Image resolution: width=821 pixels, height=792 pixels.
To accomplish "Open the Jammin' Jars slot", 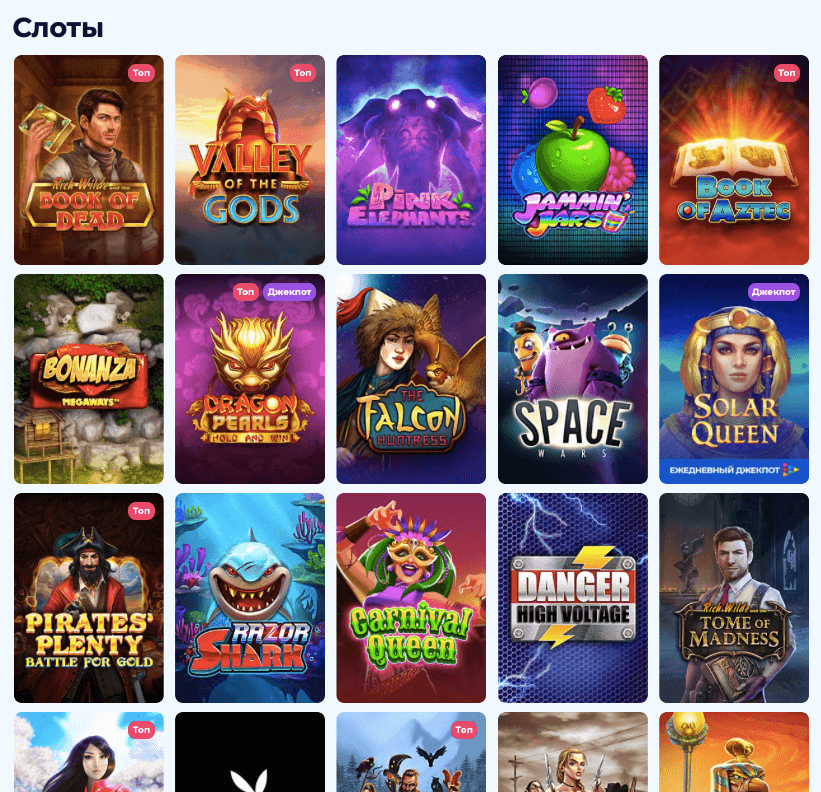I will tap(573, 160).
